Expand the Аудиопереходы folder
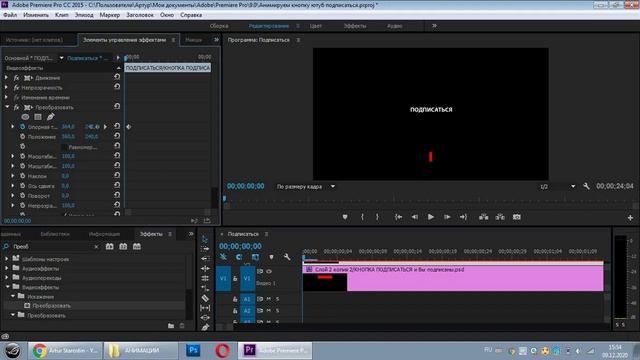Image resolution: width=640 pixels, height=360 pixels. coord(7,278)
